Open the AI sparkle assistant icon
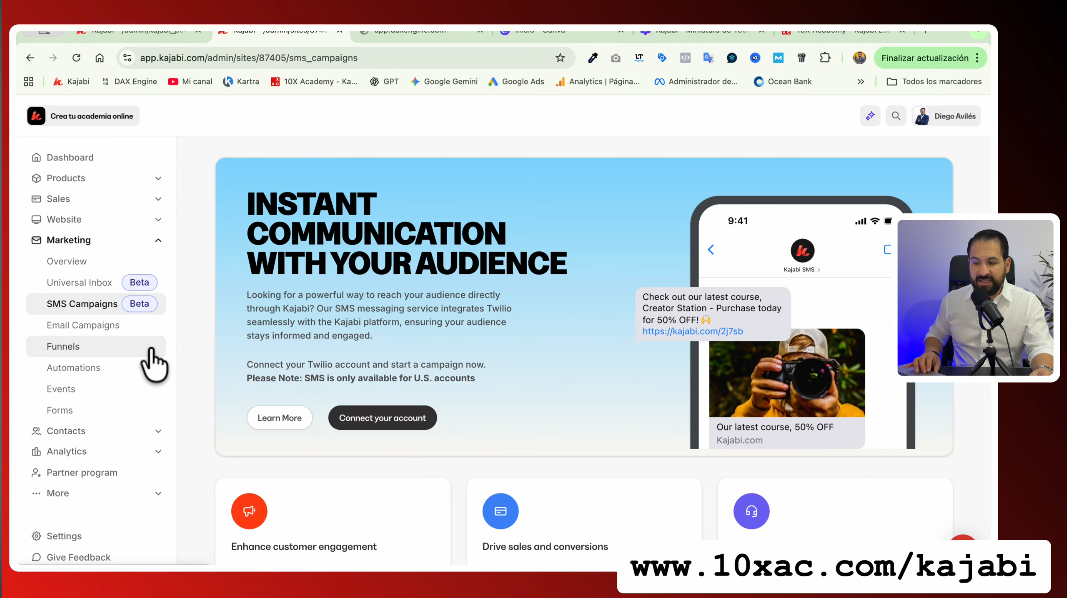 click(x=870, y=116)
